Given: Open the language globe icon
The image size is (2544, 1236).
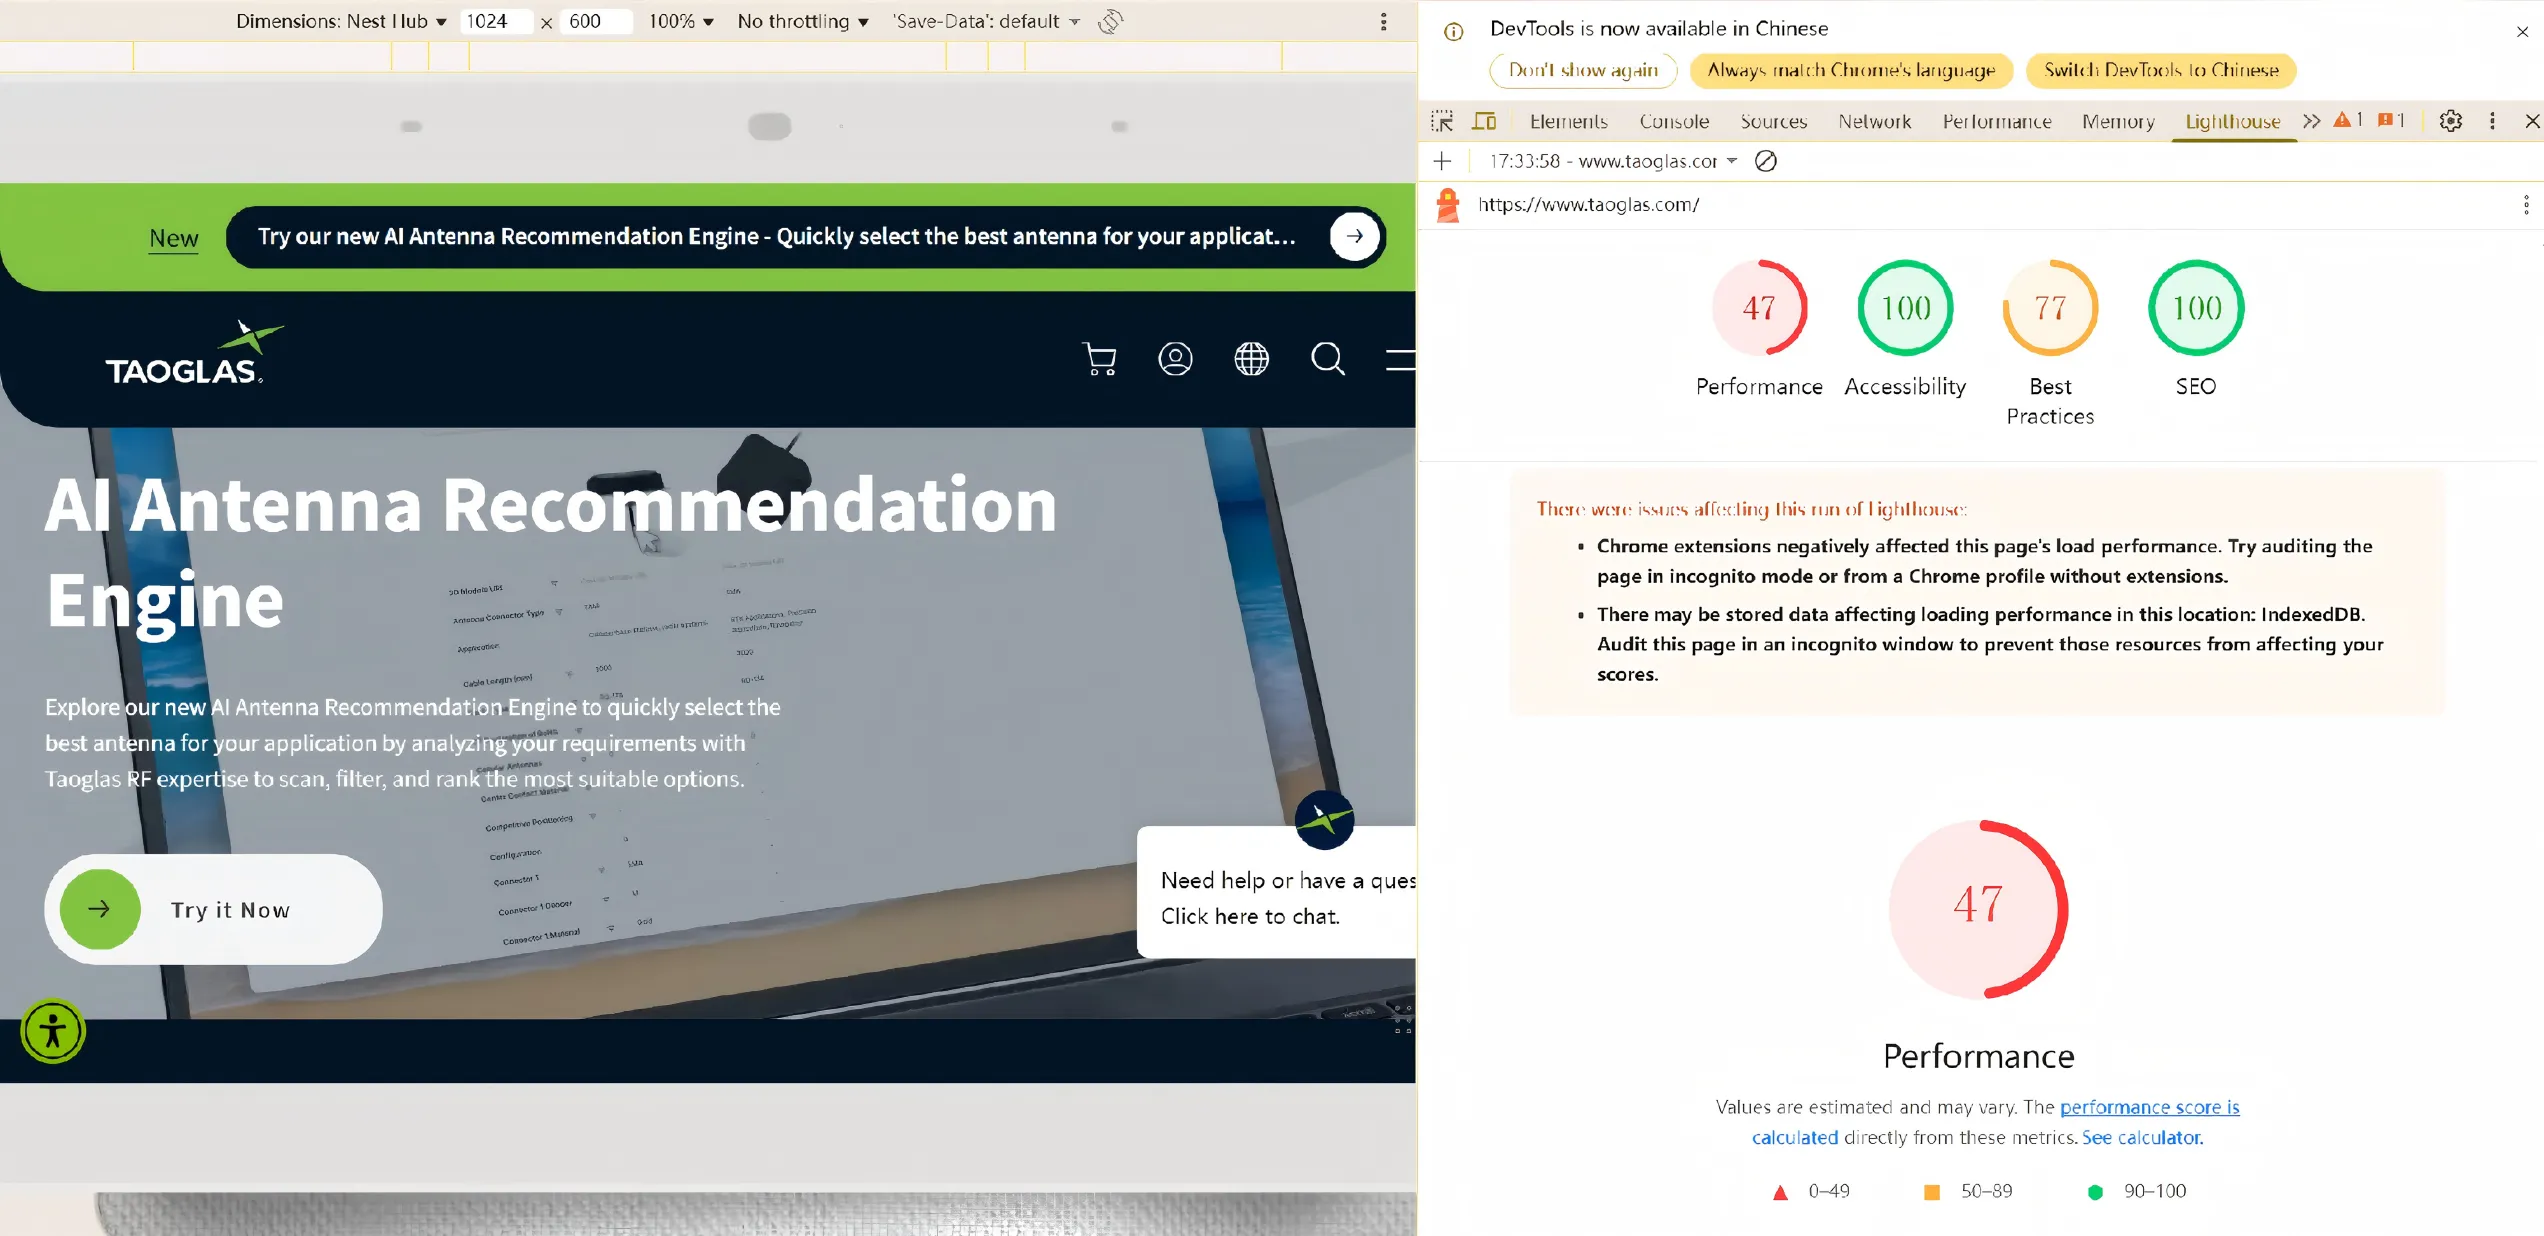Looking at the screenshot, I should click(x=1251, y=359).
